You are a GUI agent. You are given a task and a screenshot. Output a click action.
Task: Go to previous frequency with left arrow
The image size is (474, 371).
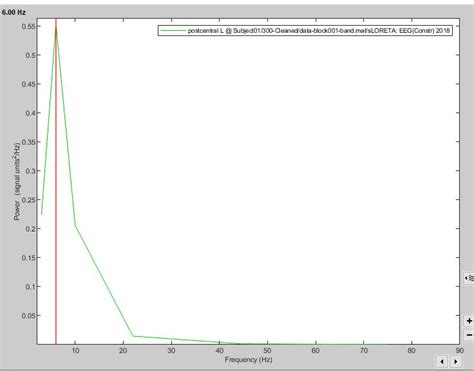point(442,361)
